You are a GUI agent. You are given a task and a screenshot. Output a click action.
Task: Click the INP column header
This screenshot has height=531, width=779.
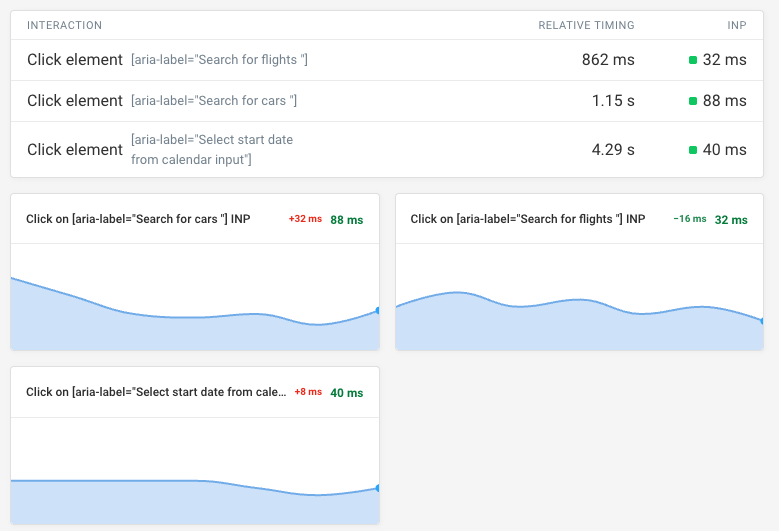click(x=735, y=25)
